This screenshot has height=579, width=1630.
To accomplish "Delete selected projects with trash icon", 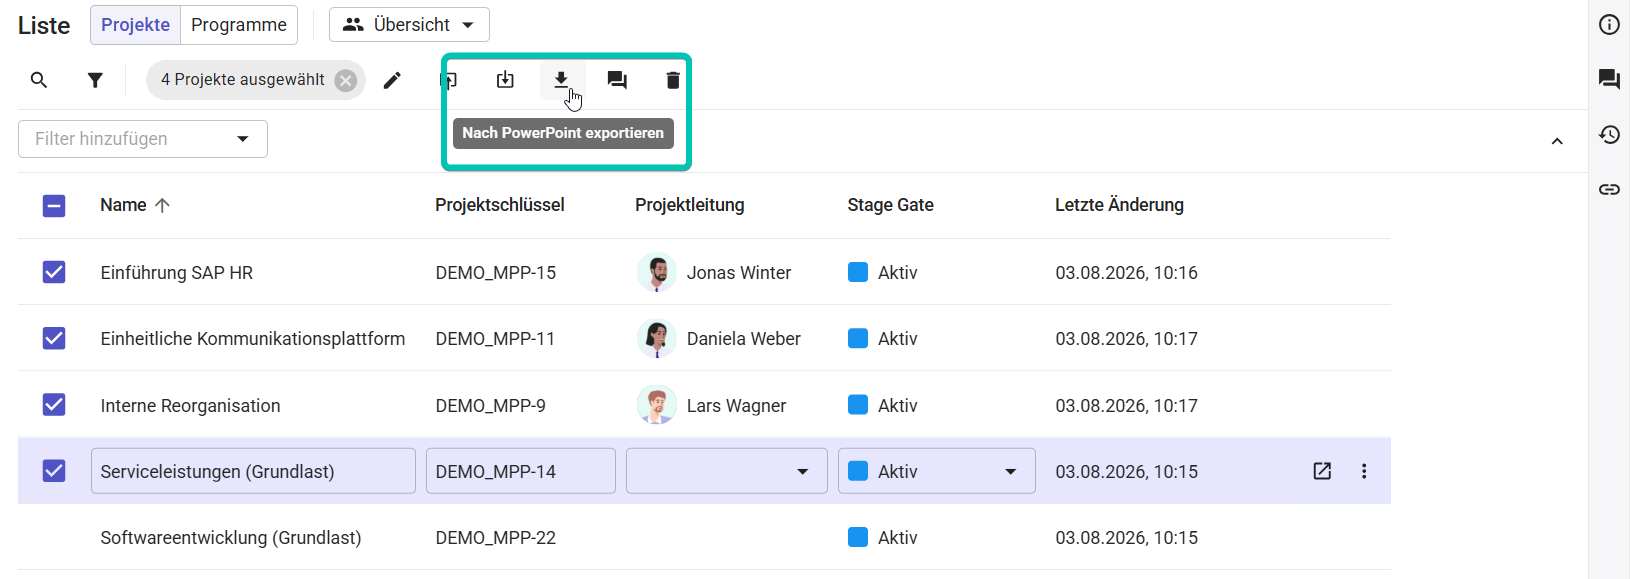I will (673, 80).
